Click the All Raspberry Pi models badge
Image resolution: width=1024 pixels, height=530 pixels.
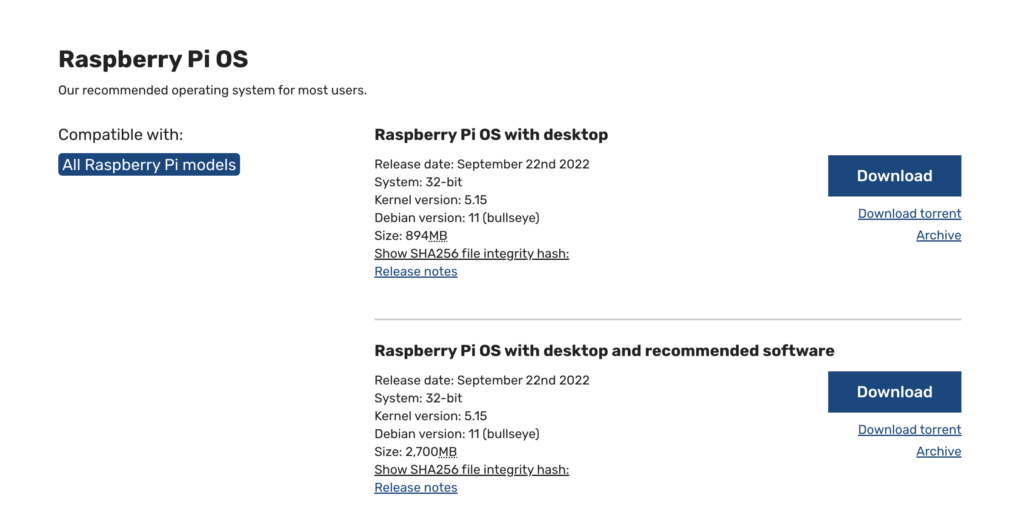pos(149,165)
